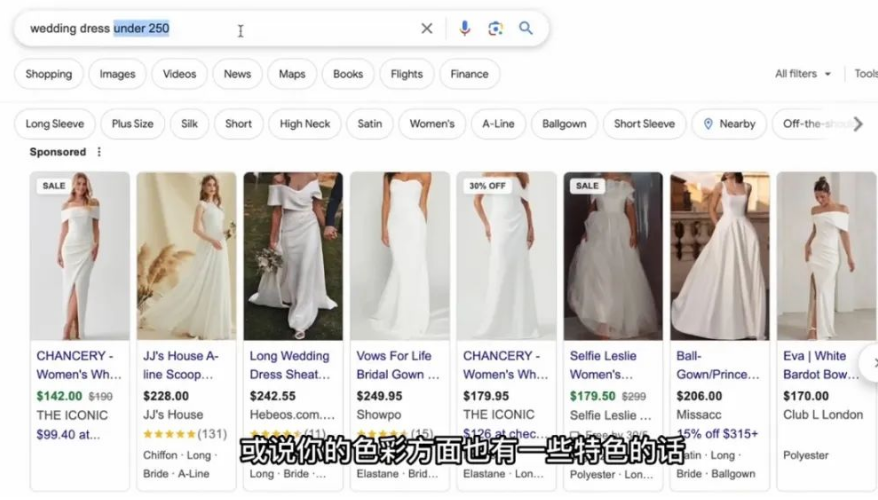Apply the Women's filter chip
878x500 pixels.
coord(432,124)
